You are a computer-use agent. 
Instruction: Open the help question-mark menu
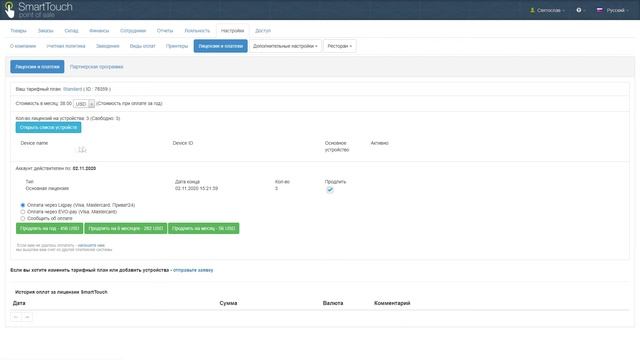tap(580, 10)
